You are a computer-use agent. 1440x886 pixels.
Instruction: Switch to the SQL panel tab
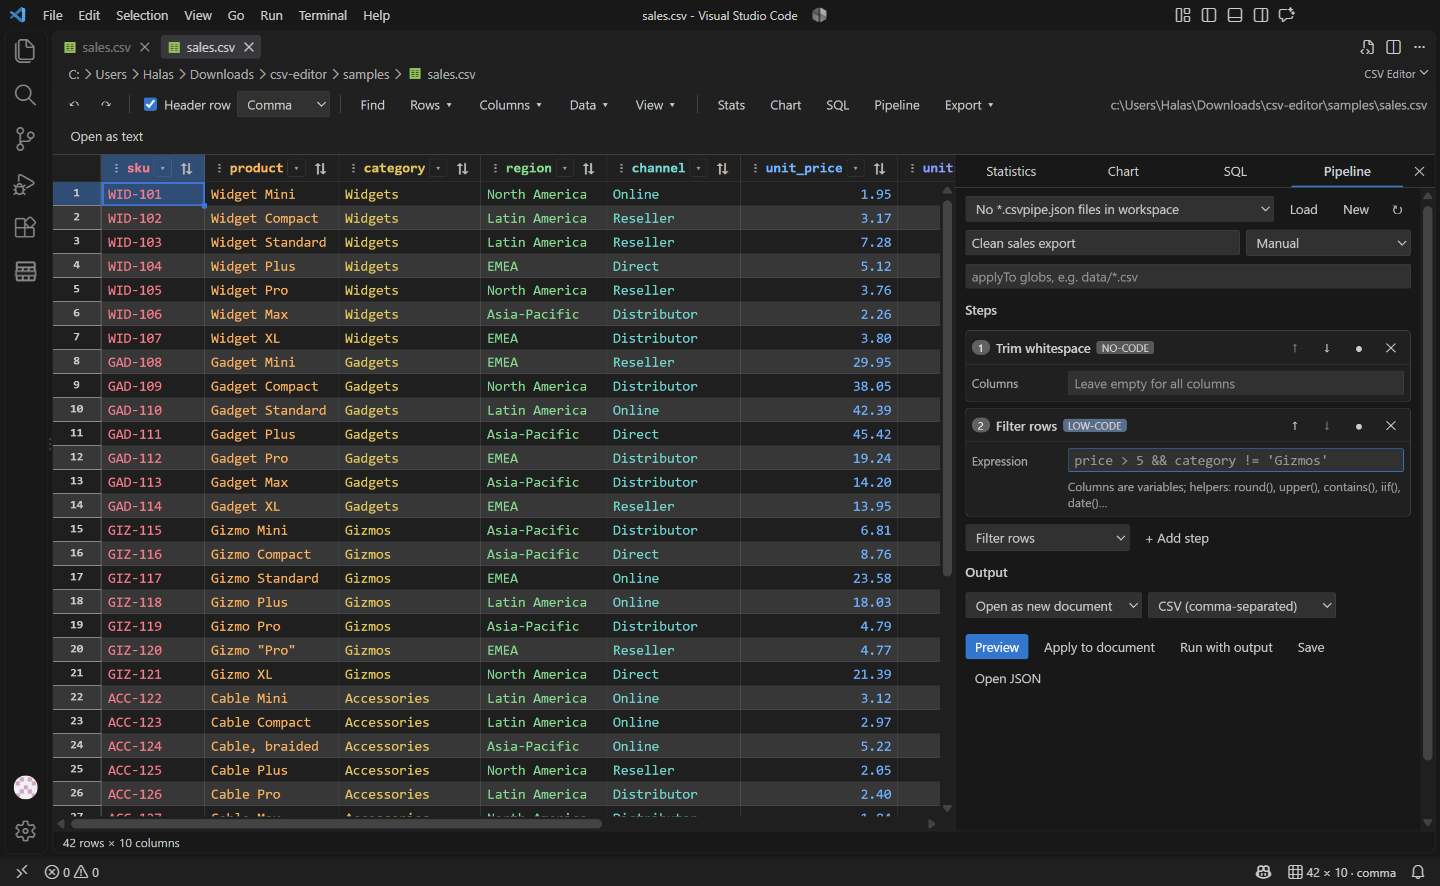pyautogui.click(x=1235, y=172)
